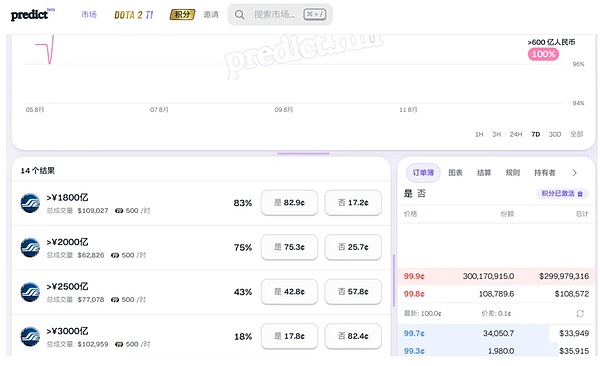
Task: Buy 否 25.7¢ on >¥2000亿
Action: point(353,247)
